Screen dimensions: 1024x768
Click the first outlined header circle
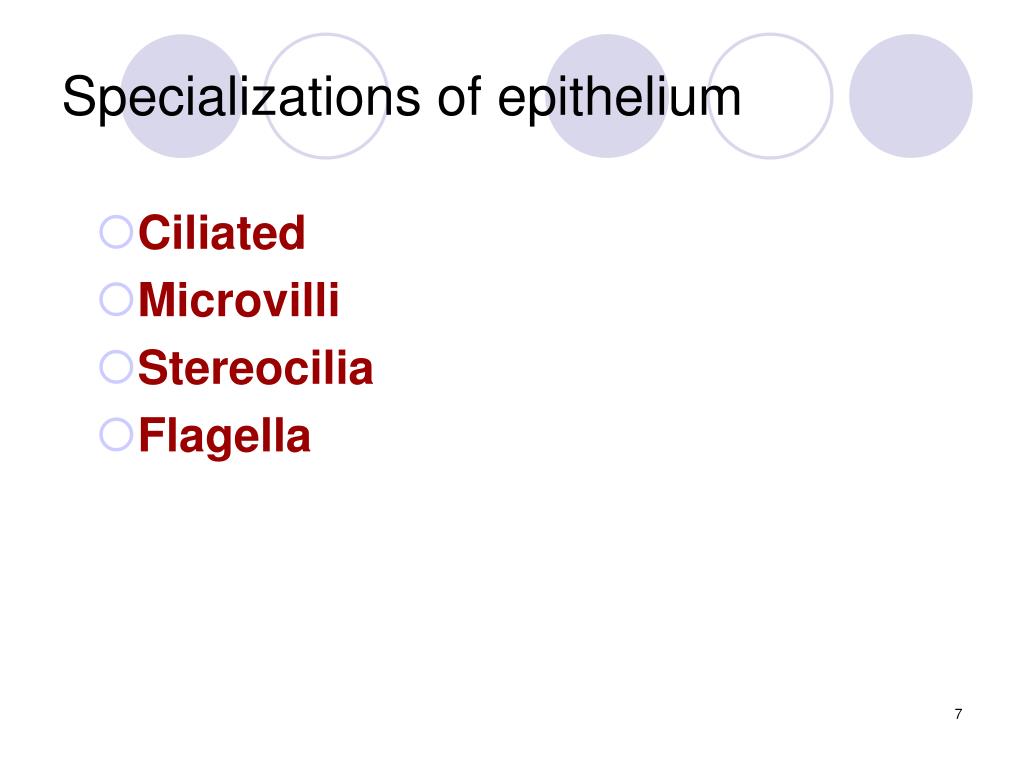(326, 96)
